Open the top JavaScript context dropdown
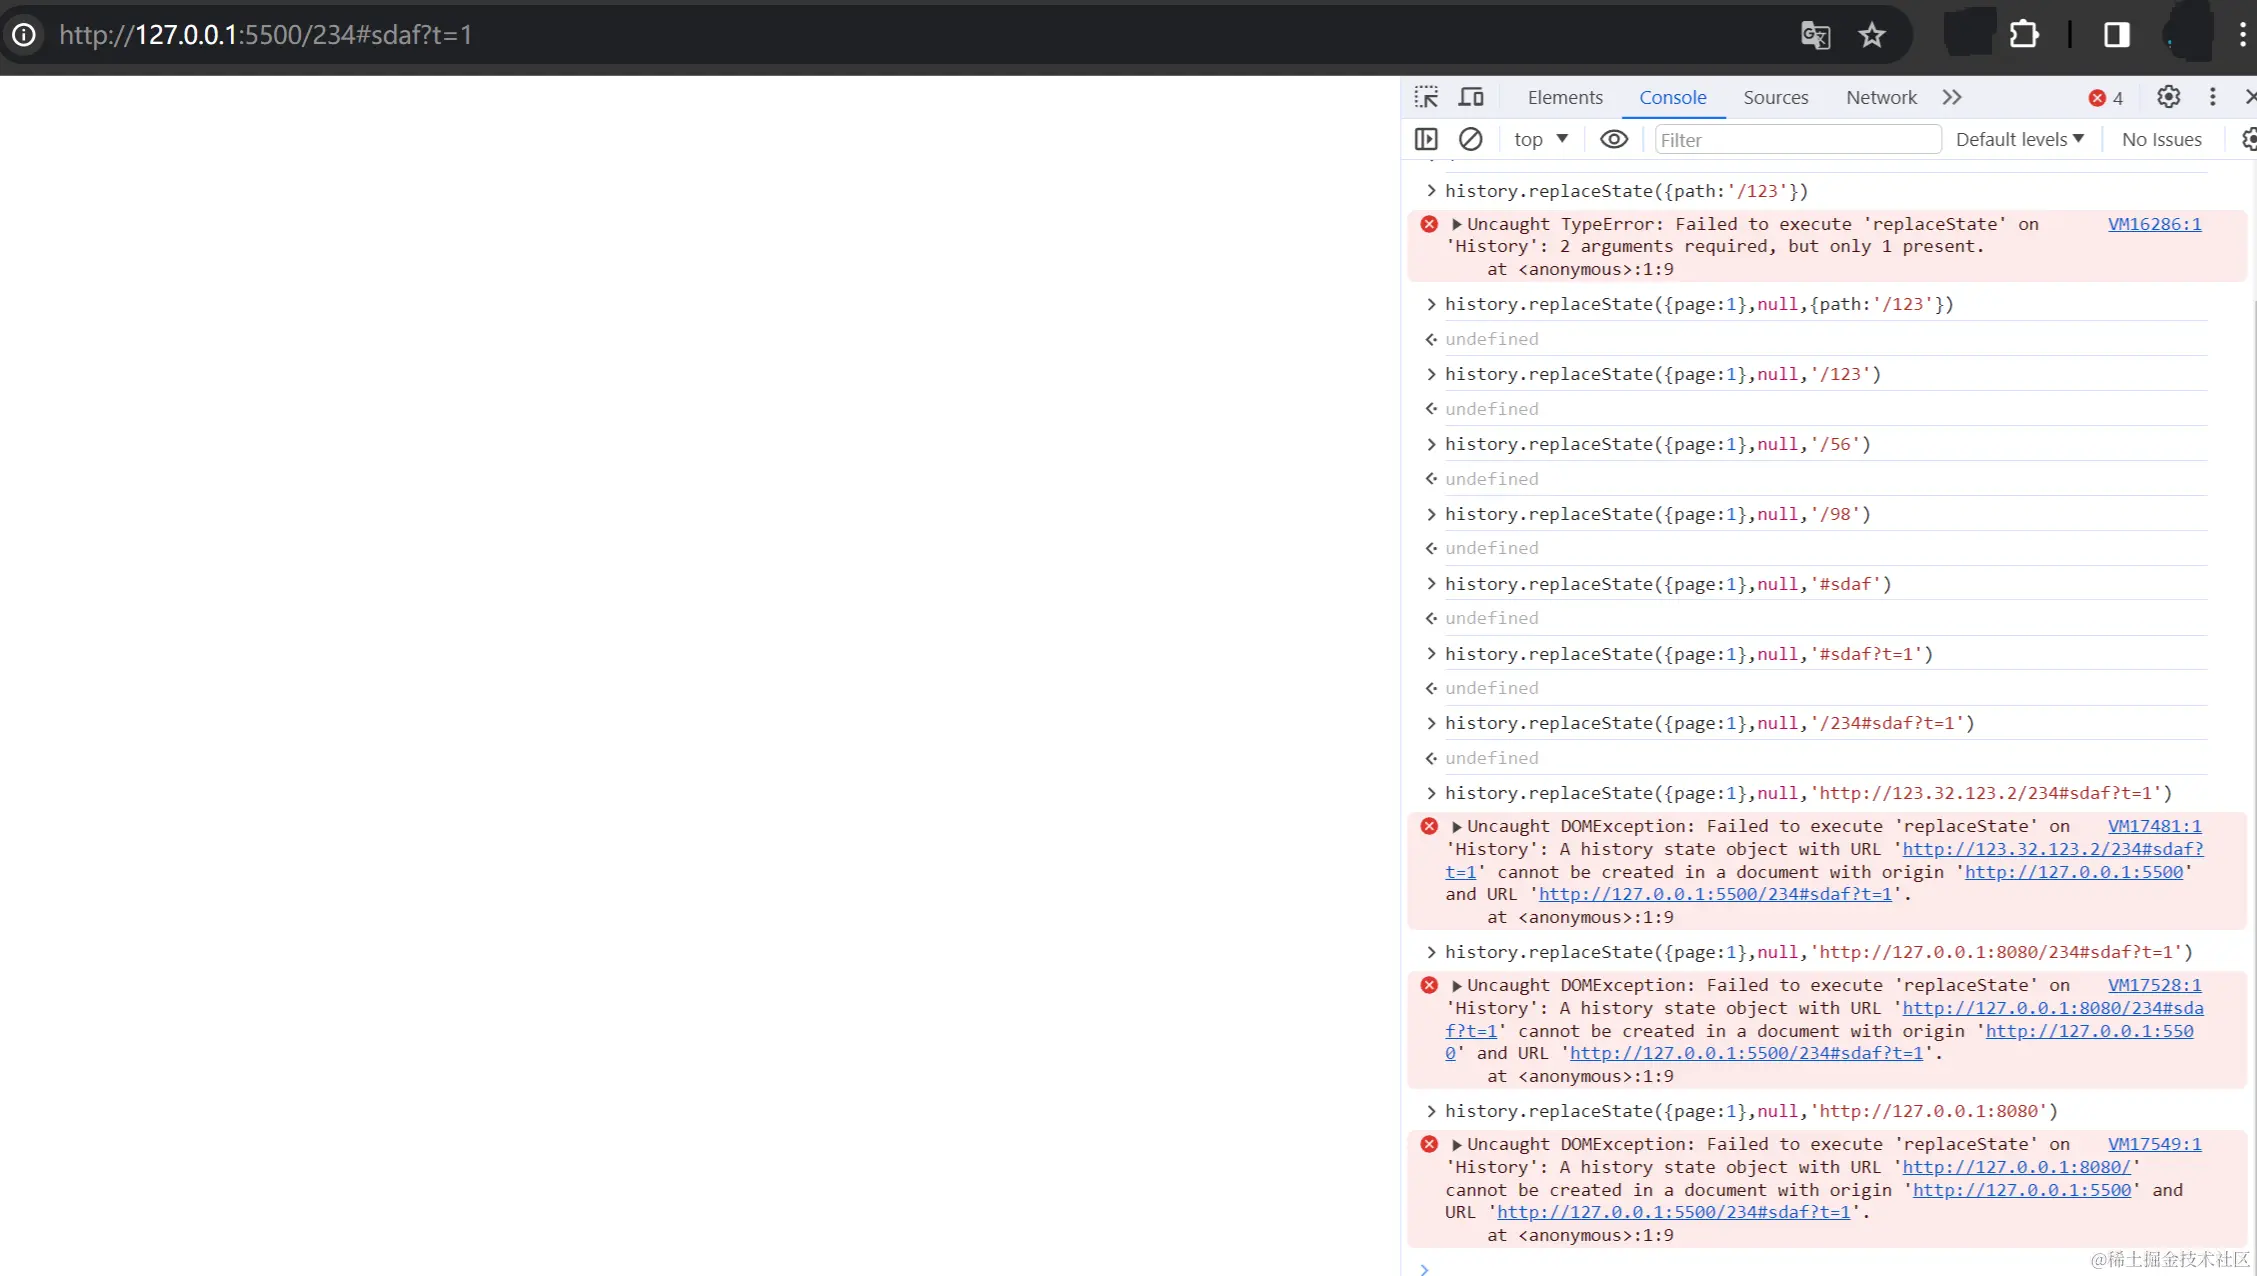This screenshot has width=2257, height=1276. (x=1540, y=139)
